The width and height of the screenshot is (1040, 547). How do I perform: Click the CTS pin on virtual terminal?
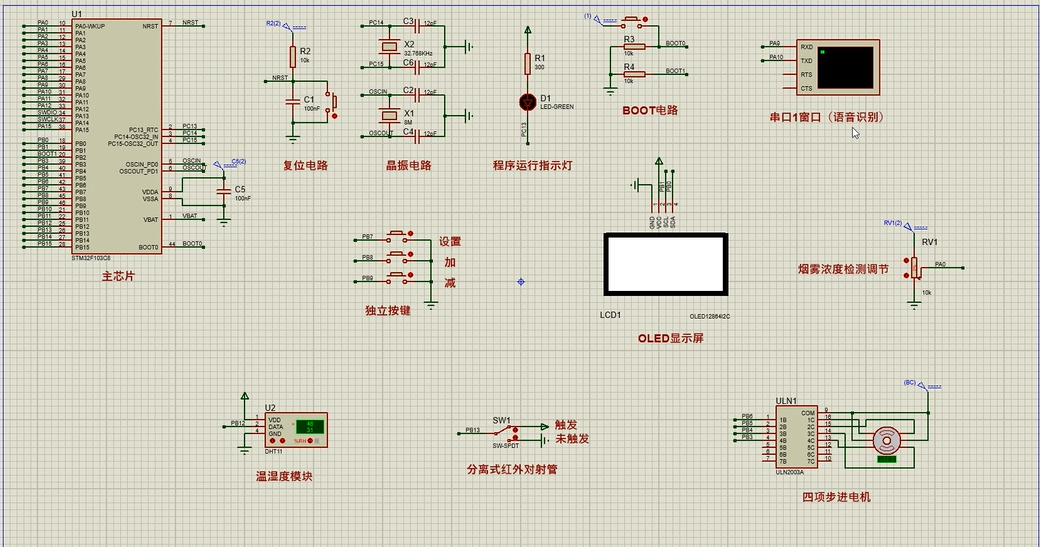click(x=807, y=88)
